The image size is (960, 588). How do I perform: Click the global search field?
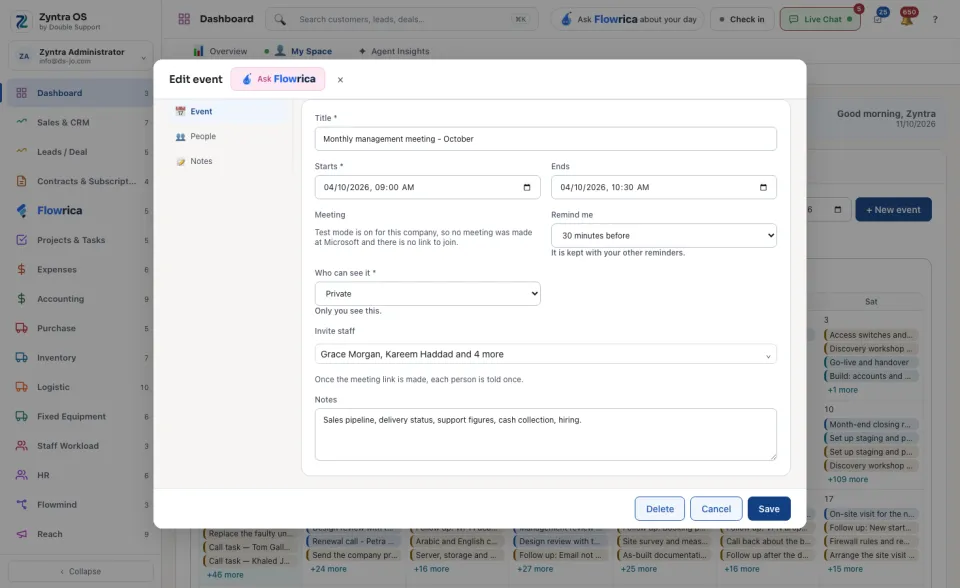point(402,20)
